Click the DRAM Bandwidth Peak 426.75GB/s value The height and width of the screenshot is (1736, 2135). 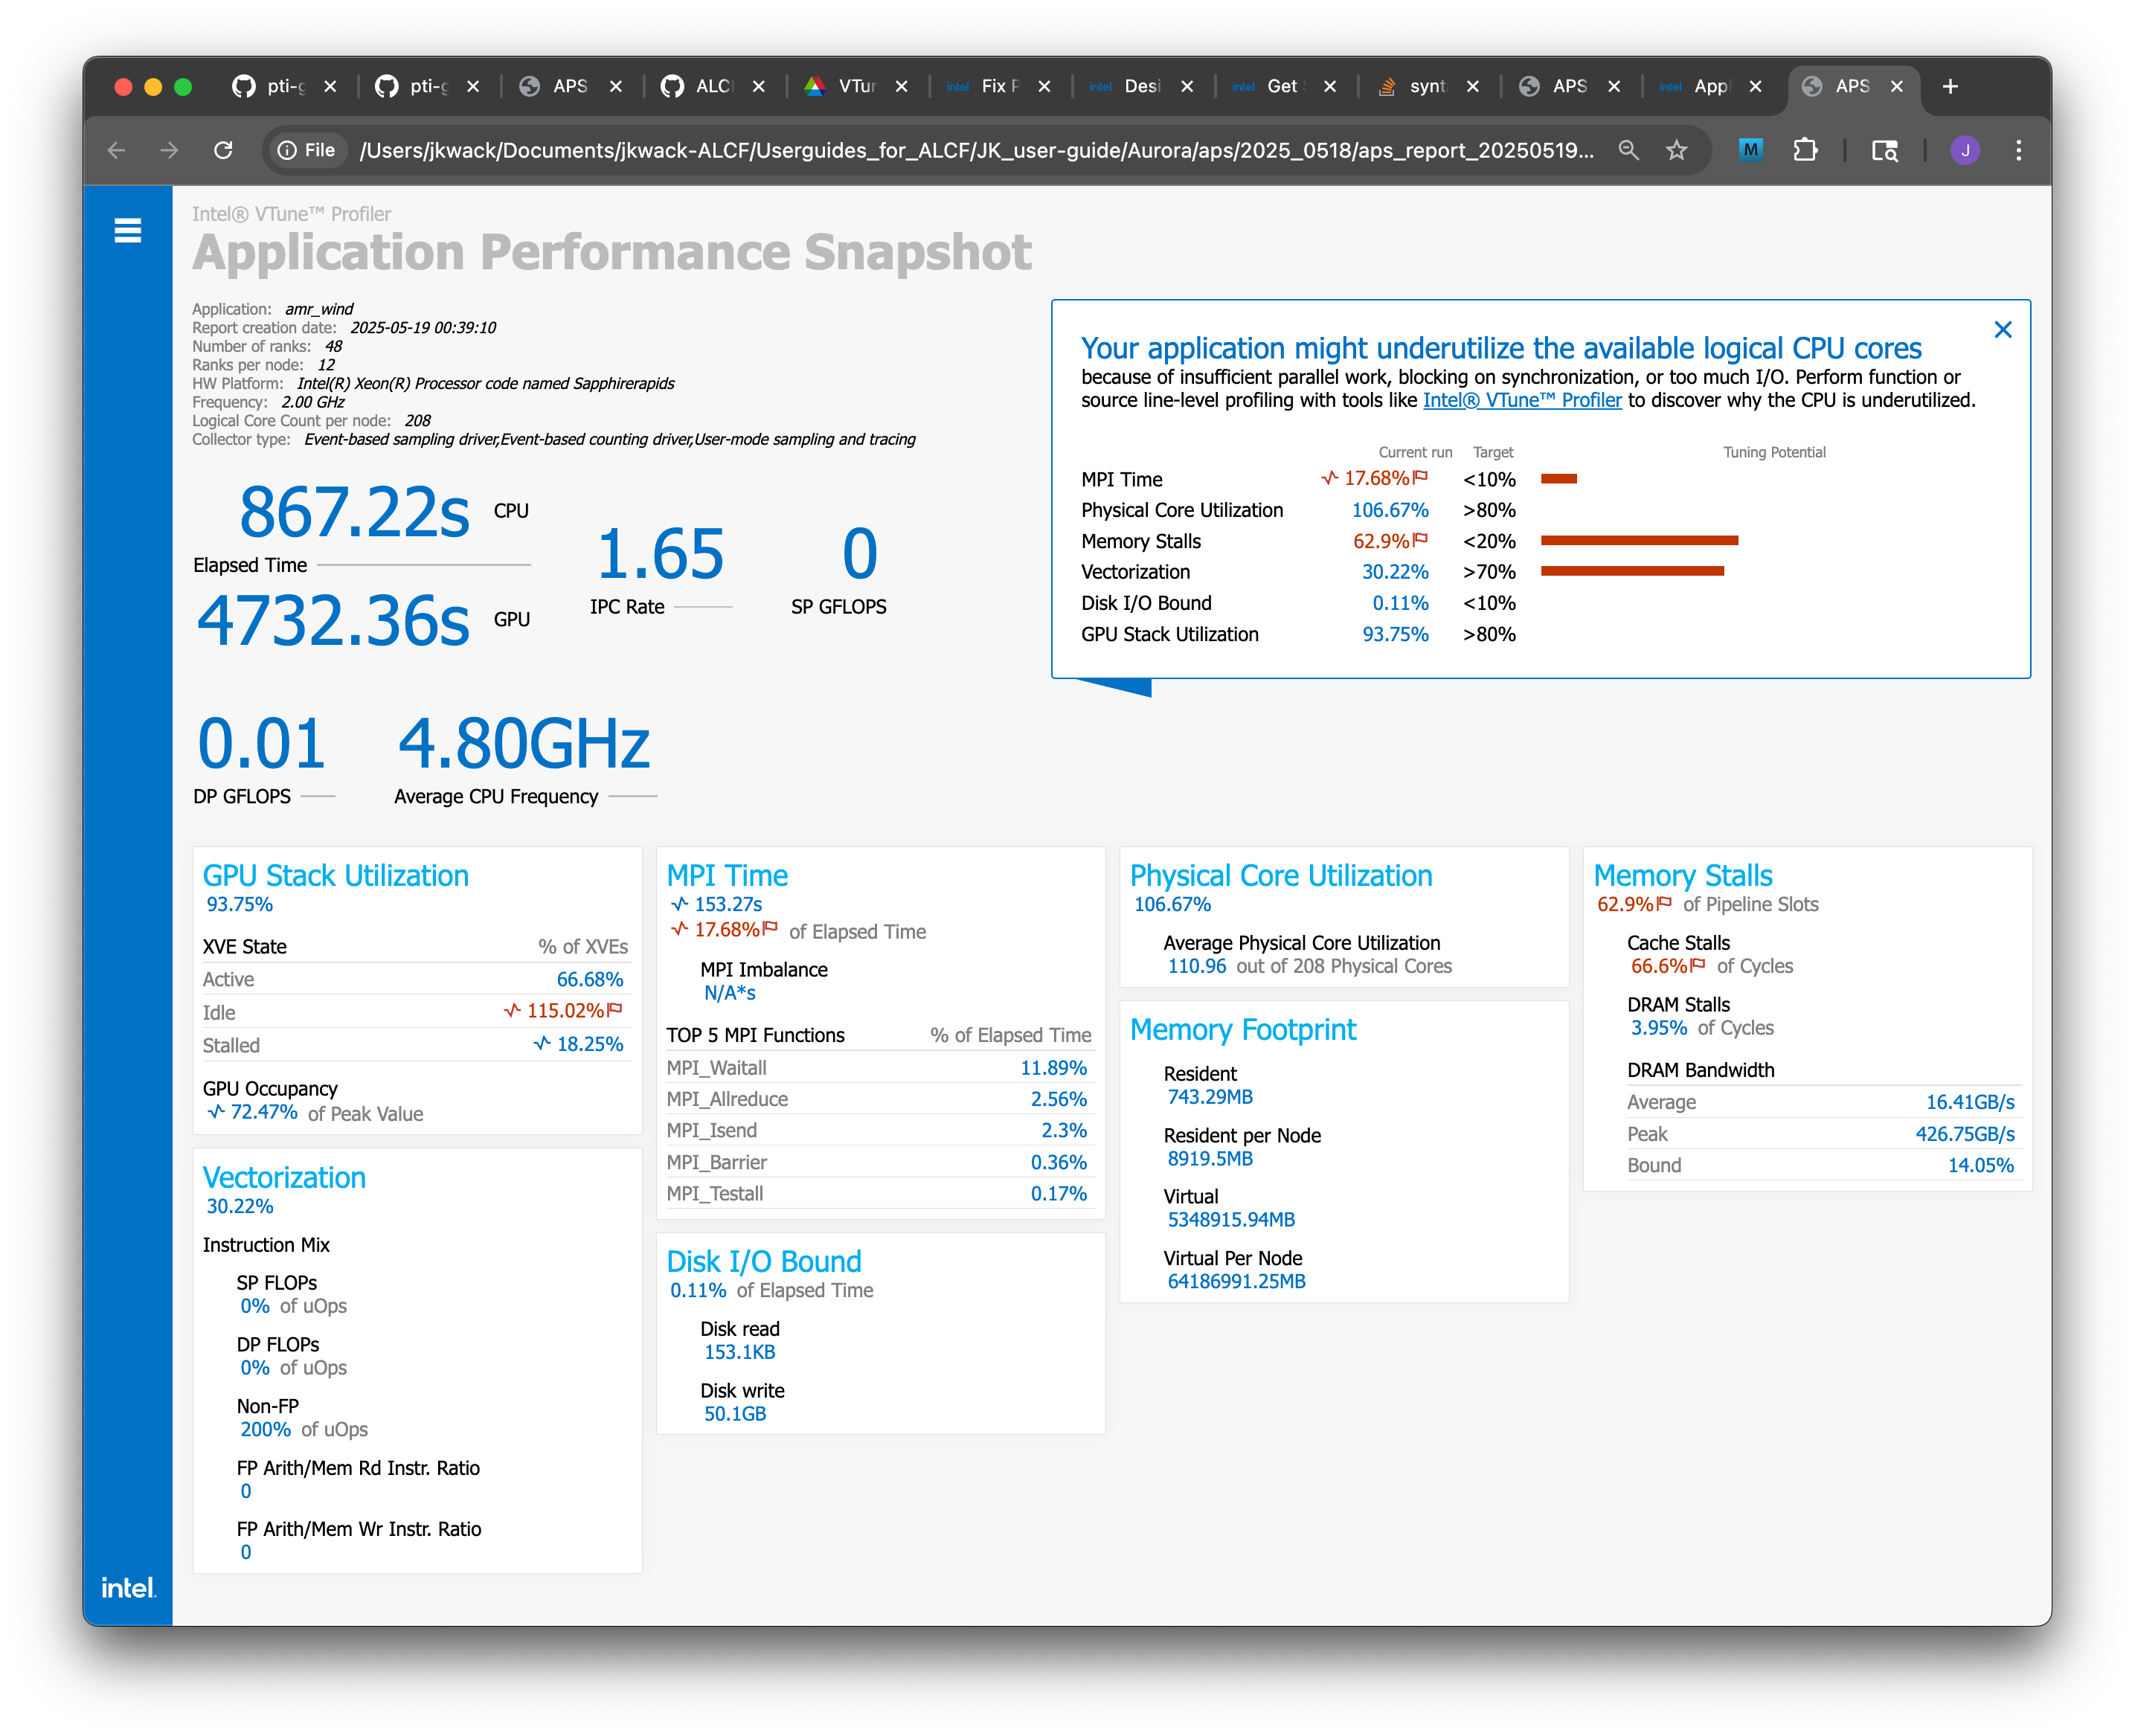[1964, 1133]
